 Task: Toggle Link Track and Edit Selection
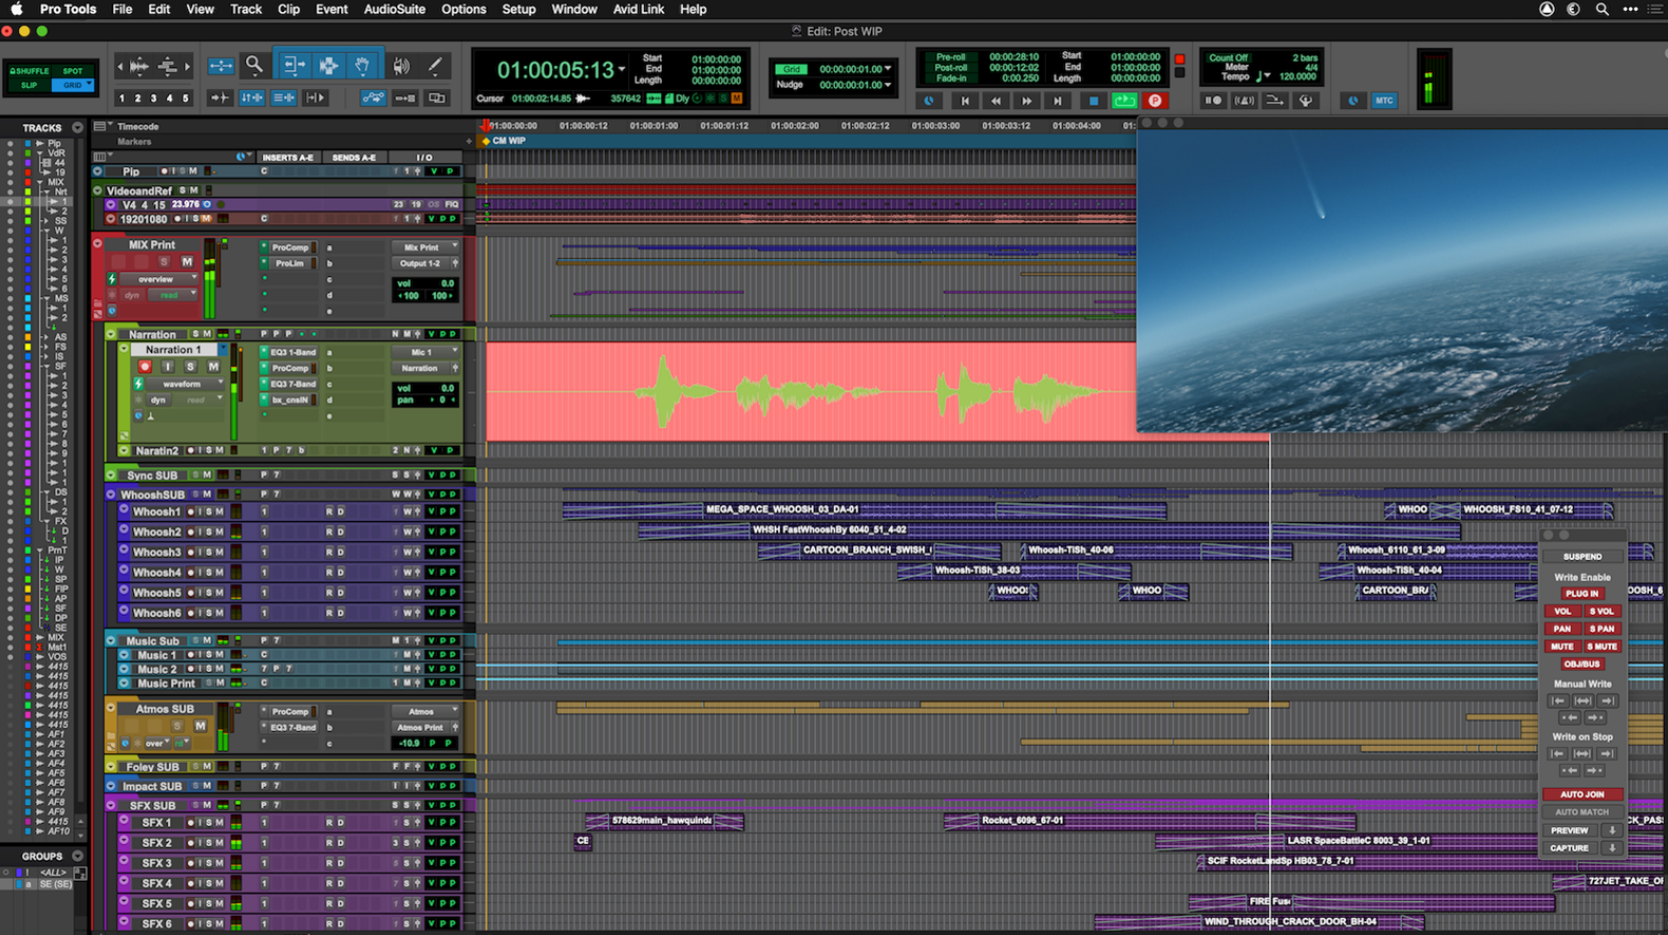[x=284, y=98]
